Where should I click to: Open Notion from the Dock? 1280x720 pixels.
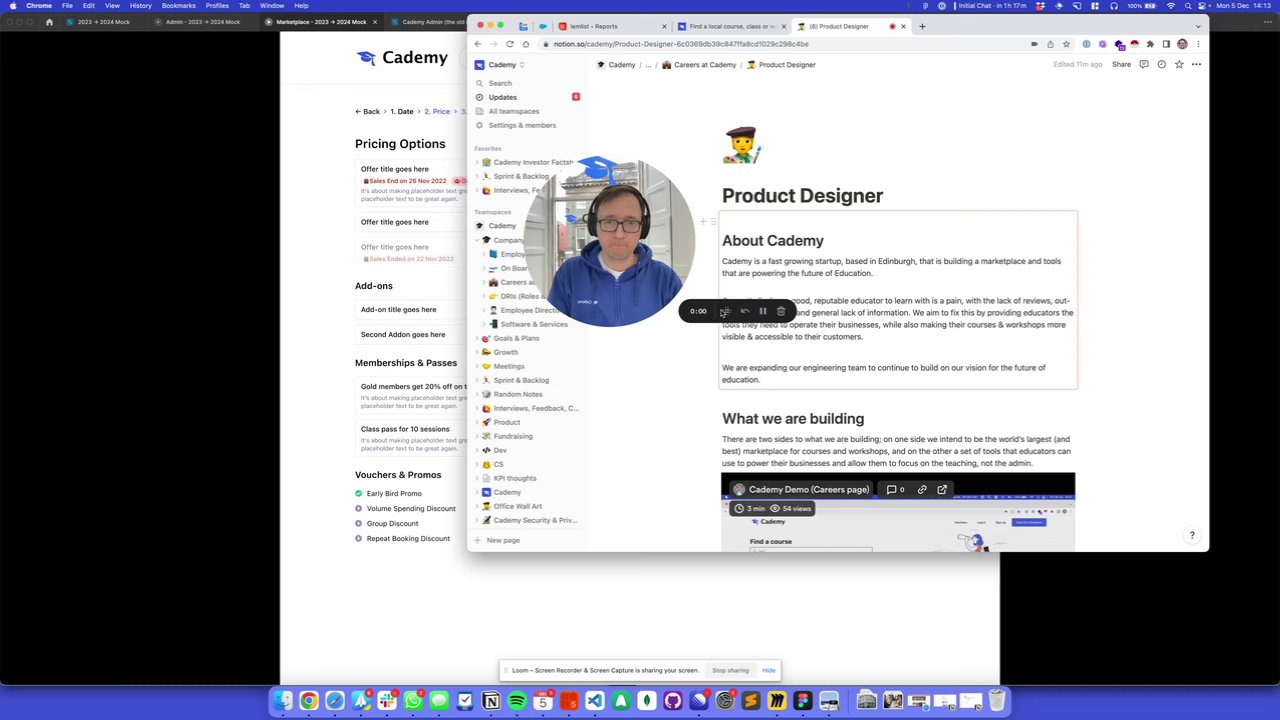pyautogui.click(x=491, y=701)
